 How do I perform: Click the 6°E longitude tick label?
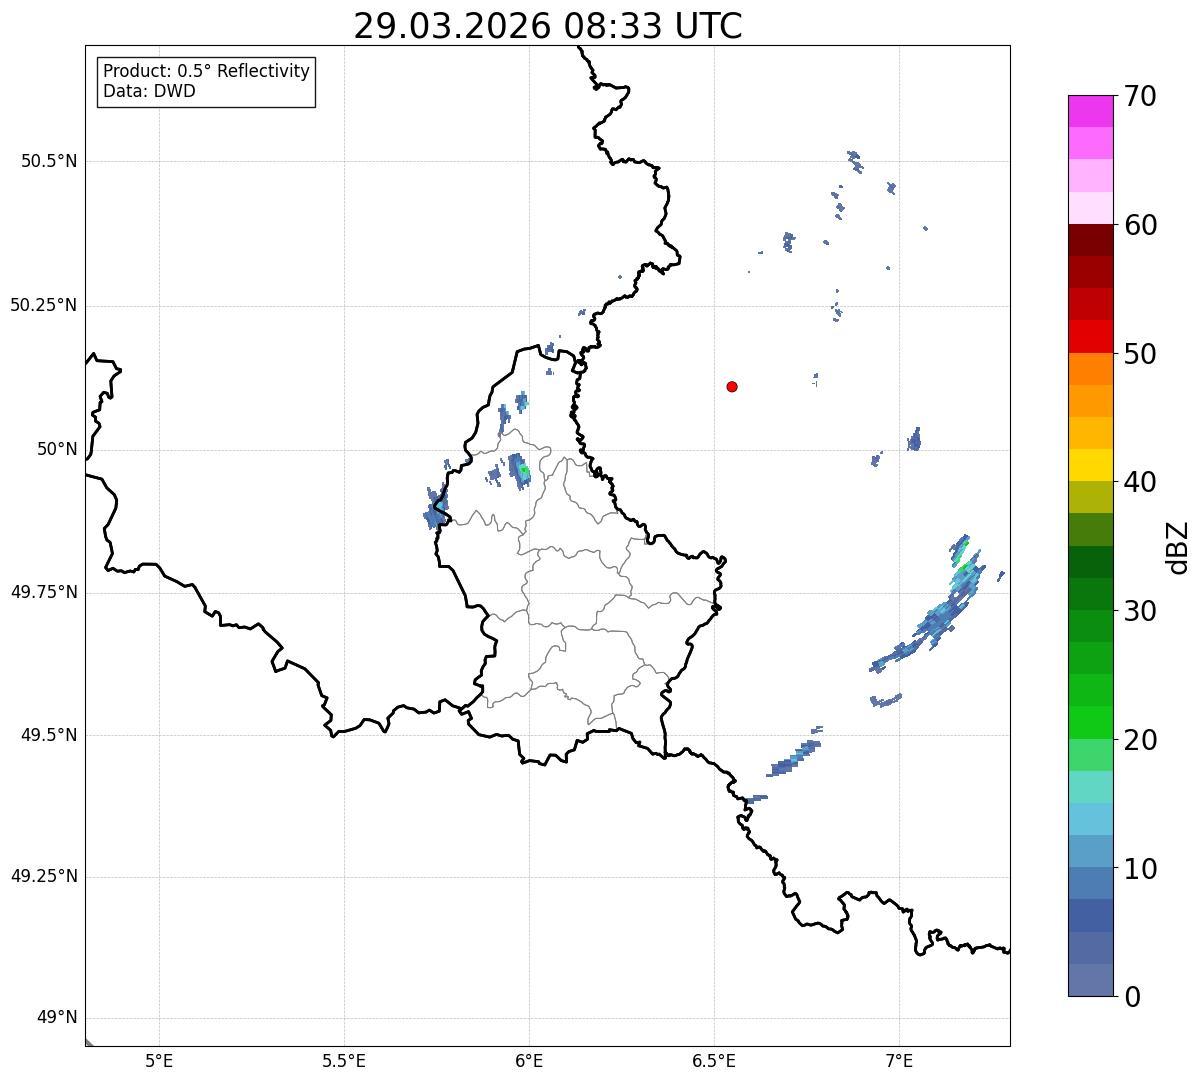tap(529, 1061)
